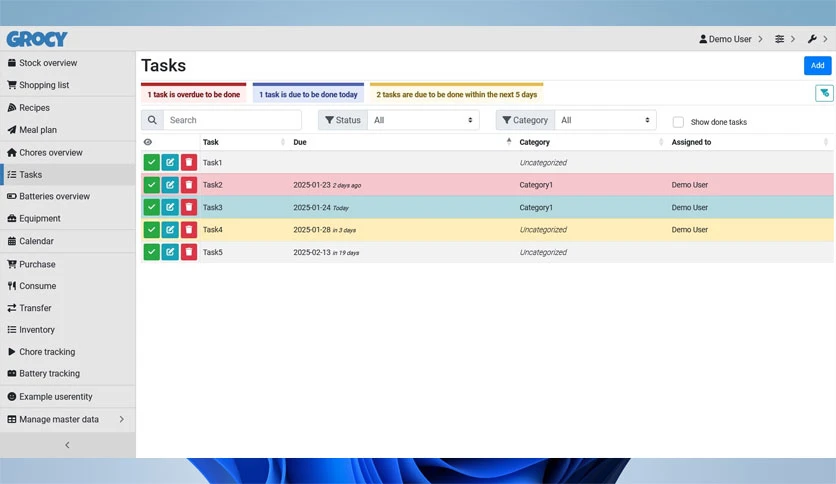Open the Category filter dropdown

pyautogui.click(x=606, y=120)
